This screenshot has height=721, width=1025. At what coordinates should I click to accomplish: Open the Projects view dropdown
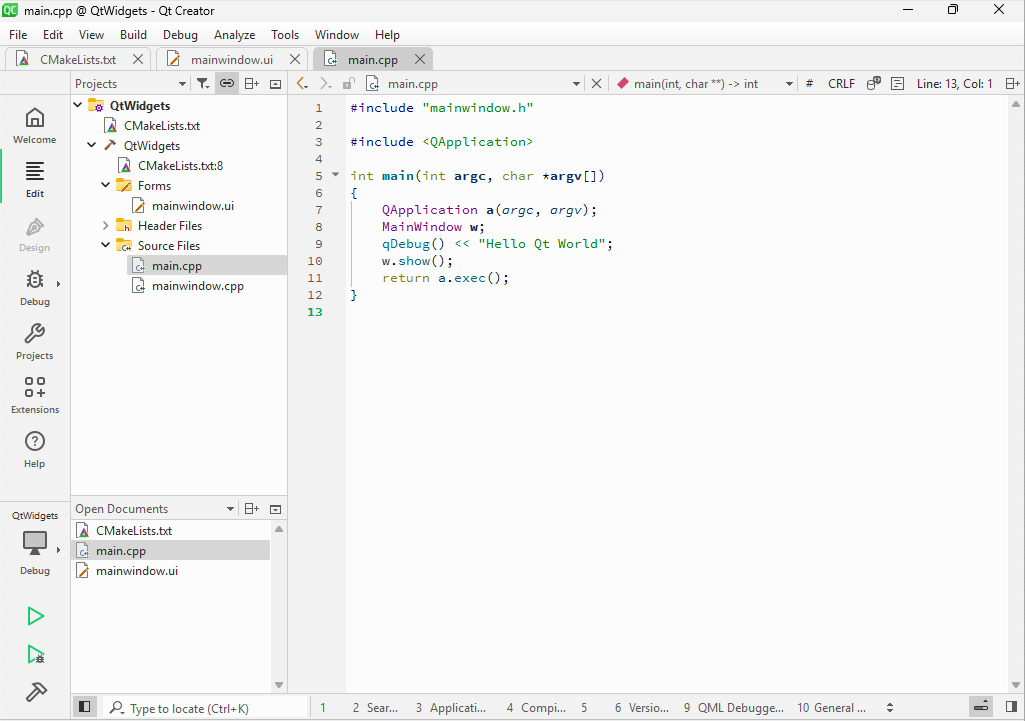coord(130,84)
